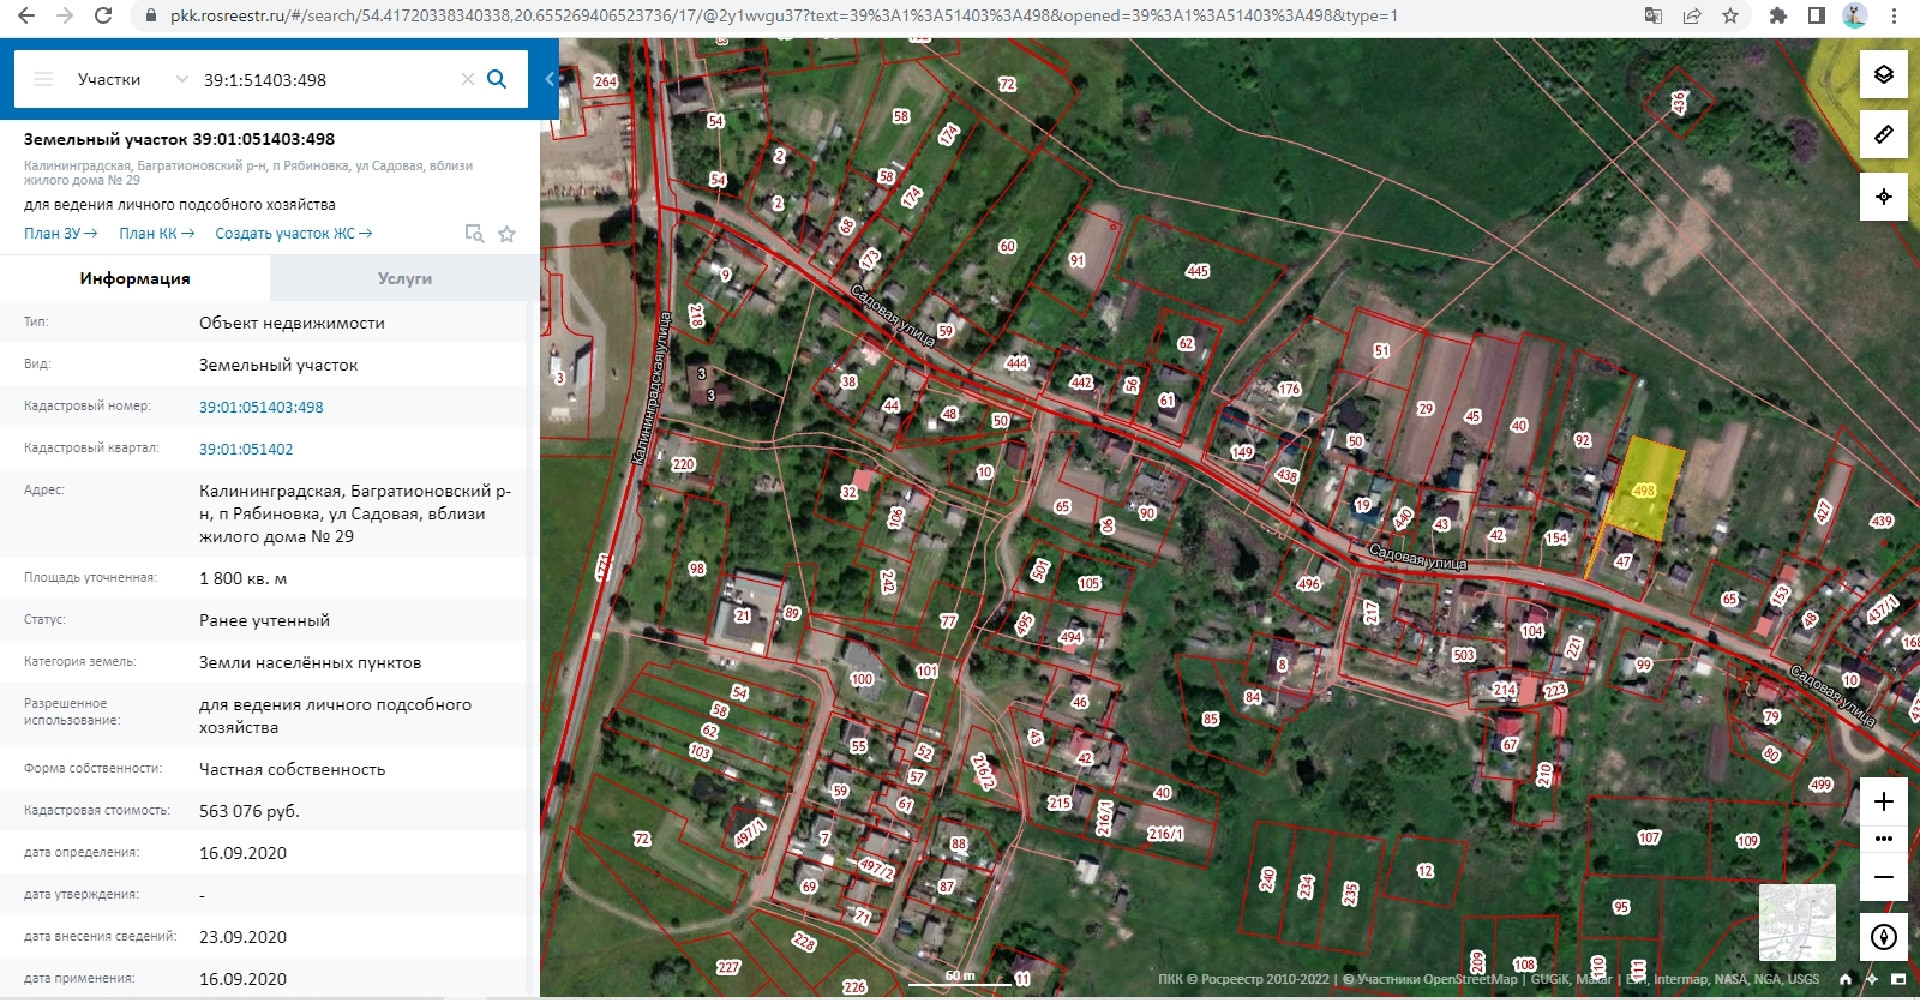Select the value Земли населённых пунктов
The width and height of the screenshot is (1920, 1000).
[x=310, y=662]
